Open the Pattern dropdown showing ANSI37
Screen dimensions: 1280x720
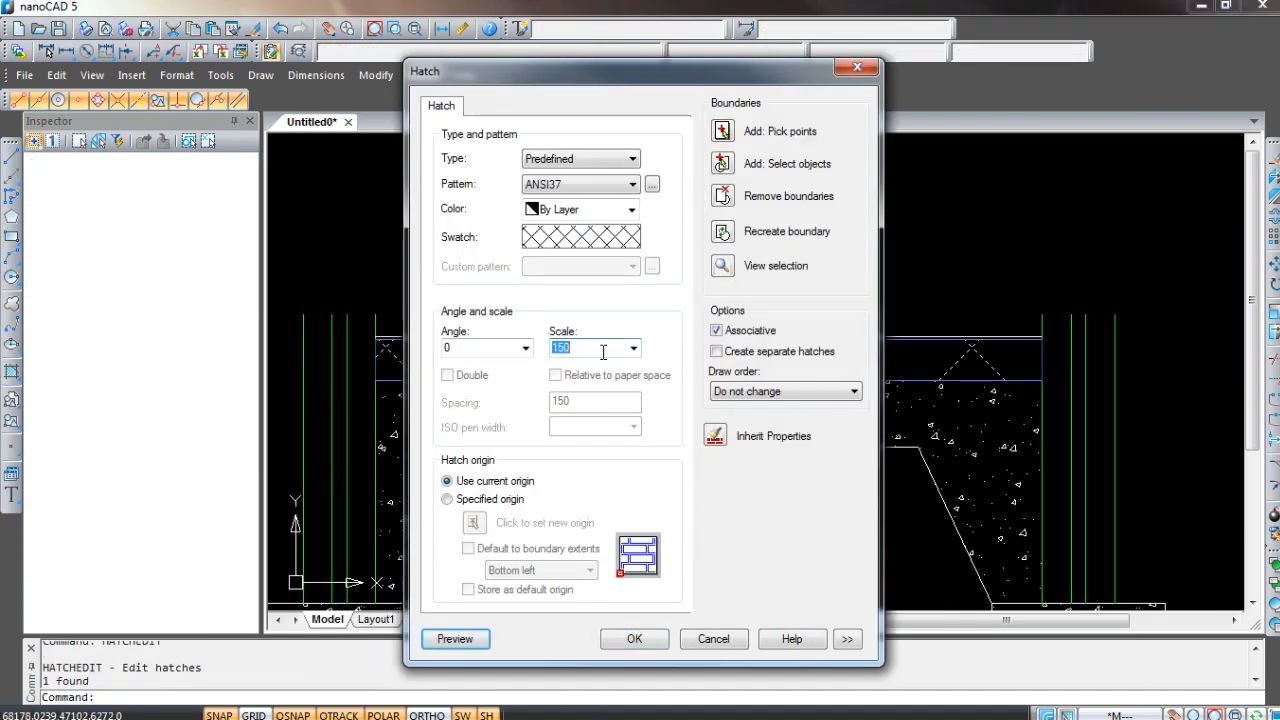coord(581,184)
